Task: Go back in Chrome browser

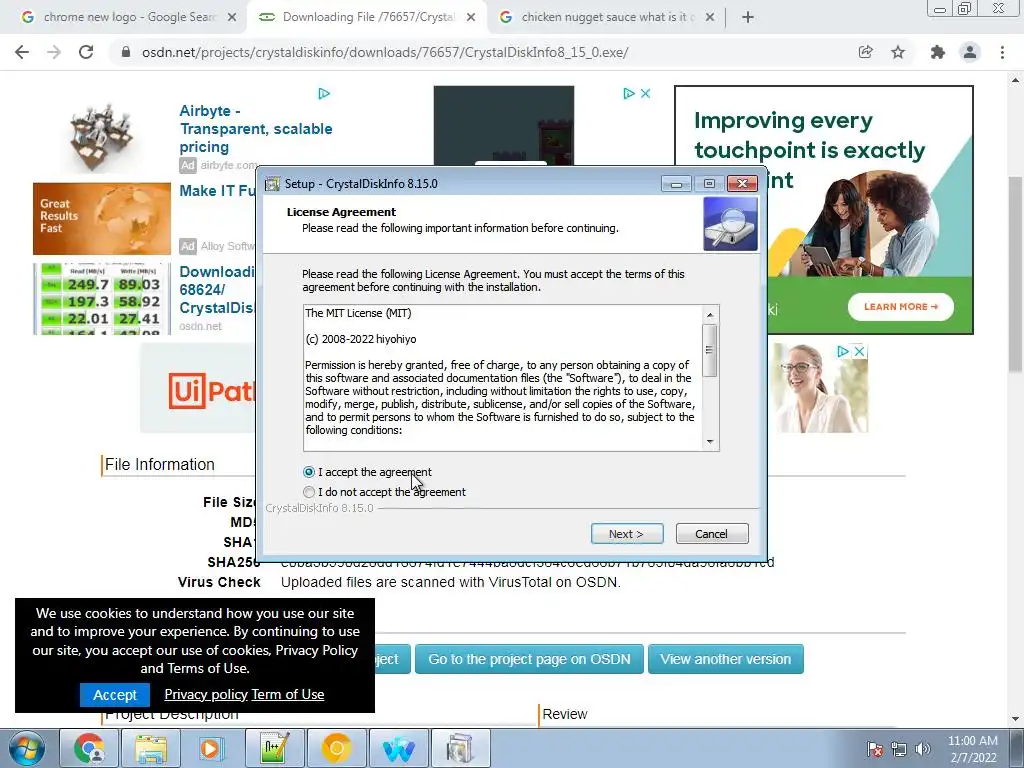Action: (x=22, y=52)
